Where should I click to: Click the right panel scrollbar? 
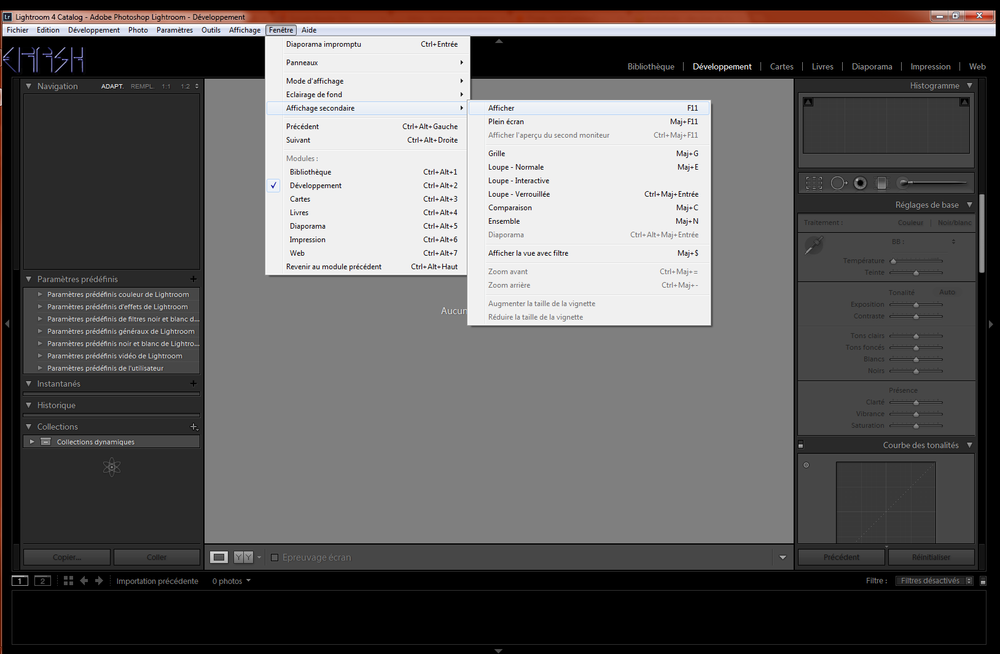[x=982, y=233]
